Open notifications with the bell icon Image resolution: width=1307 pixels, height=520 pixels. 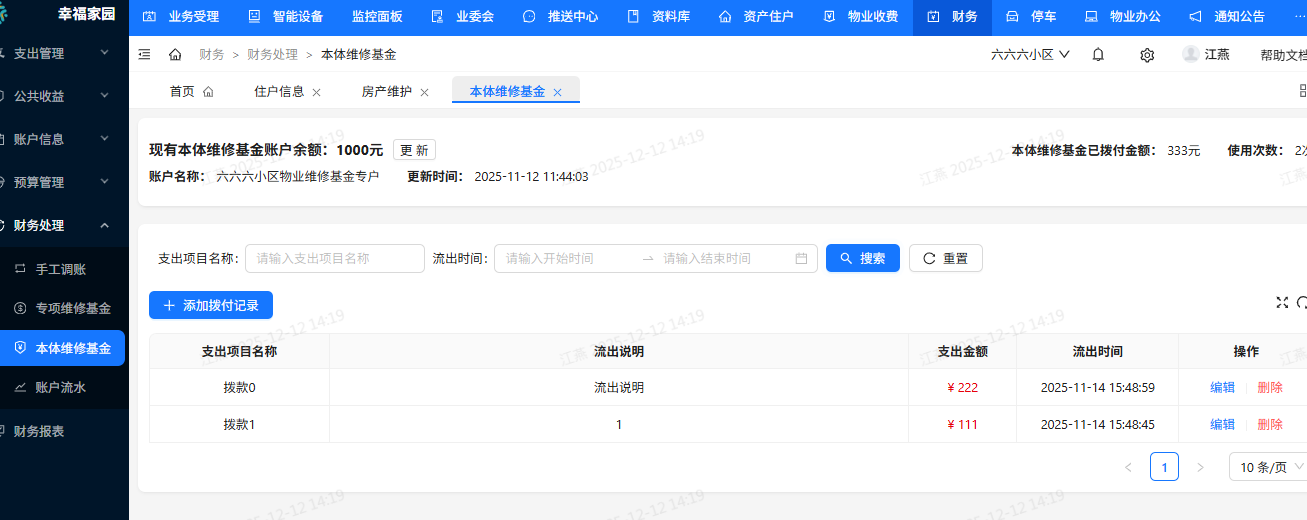tap(1098, 54)
